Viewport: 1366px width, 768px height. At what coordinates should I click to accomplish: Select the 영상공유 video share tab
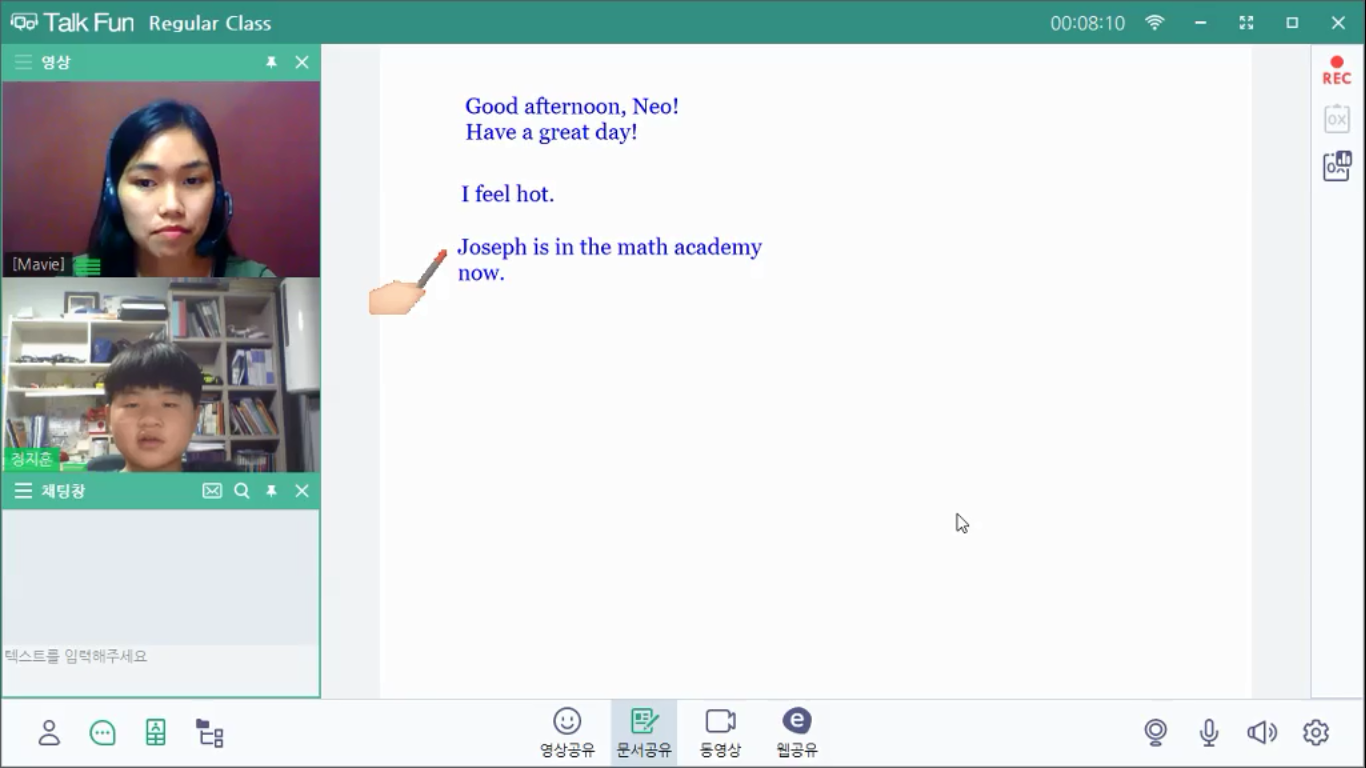point(567,733)
